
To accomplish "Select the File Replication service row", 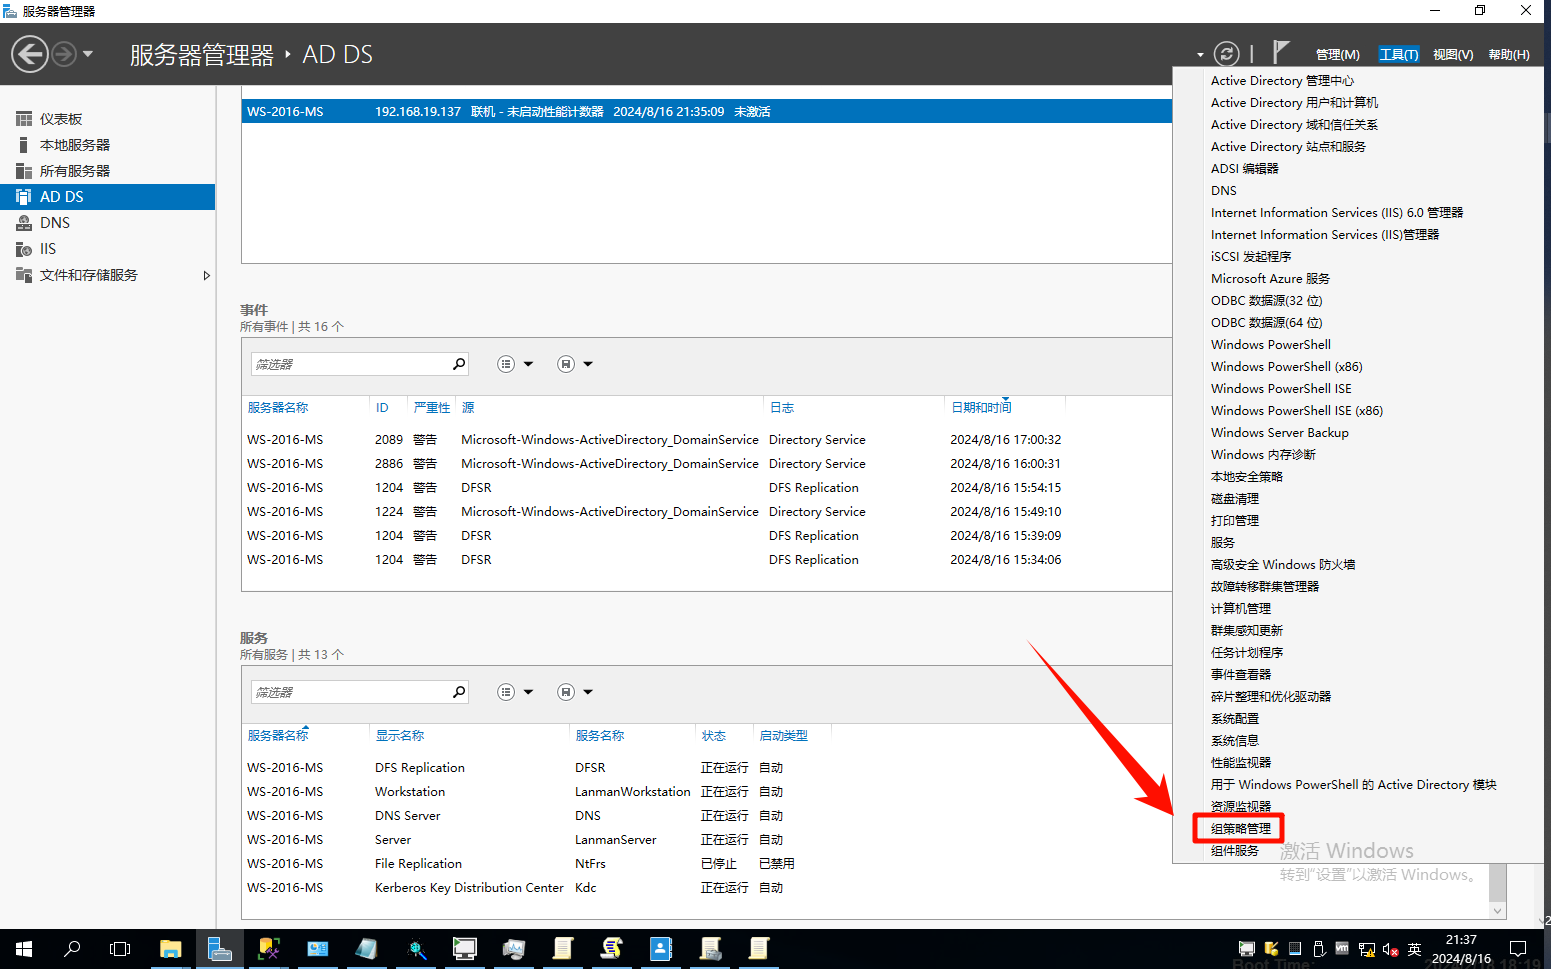I will [706, 864].
